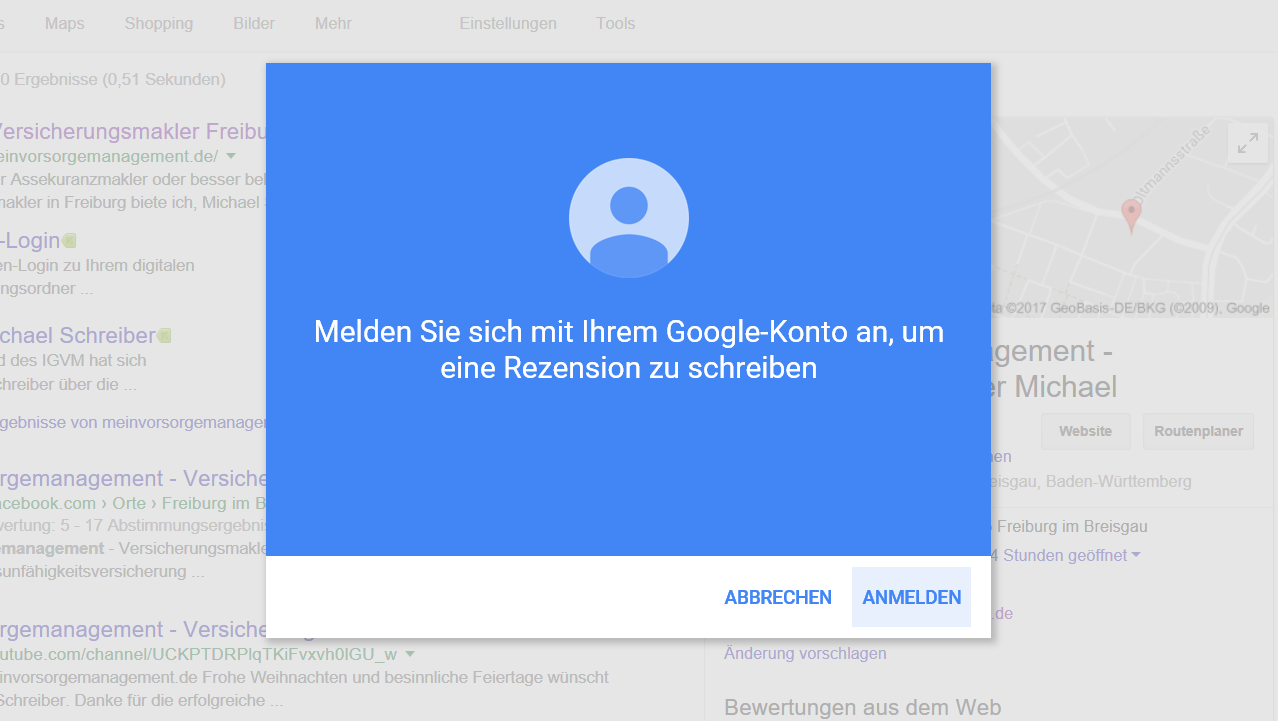Viewport: 1278px width, 721px height.
Task: Open the facebook.com result title link
Action: pyautogui.click(x=131, y=478)
